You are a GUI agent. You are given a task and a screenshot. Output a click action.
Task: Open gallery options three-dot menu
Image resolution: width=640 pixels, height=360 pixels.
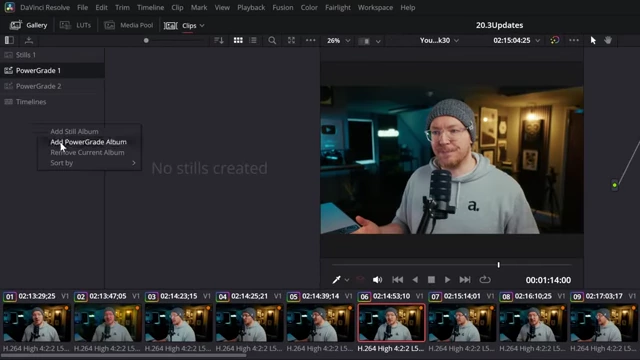311,40
